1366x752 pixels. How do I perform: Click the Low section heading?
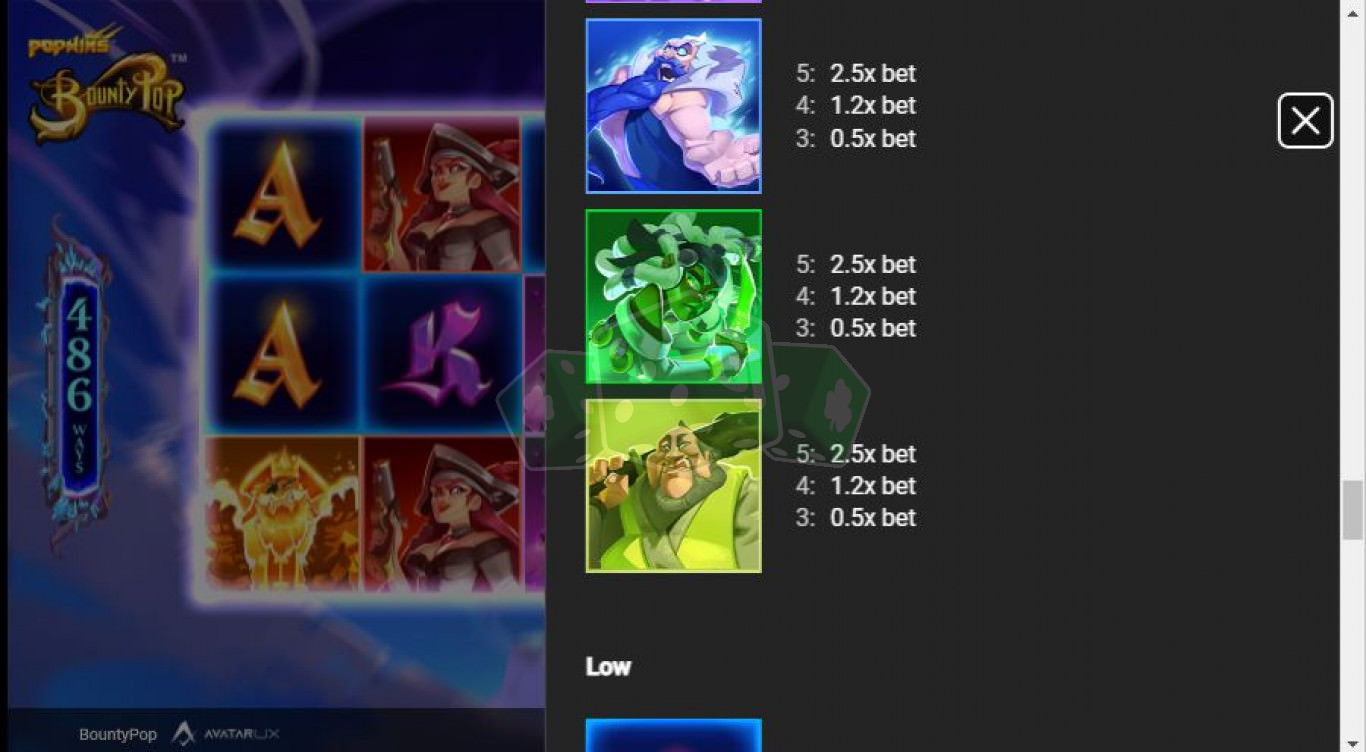[608, 667]
